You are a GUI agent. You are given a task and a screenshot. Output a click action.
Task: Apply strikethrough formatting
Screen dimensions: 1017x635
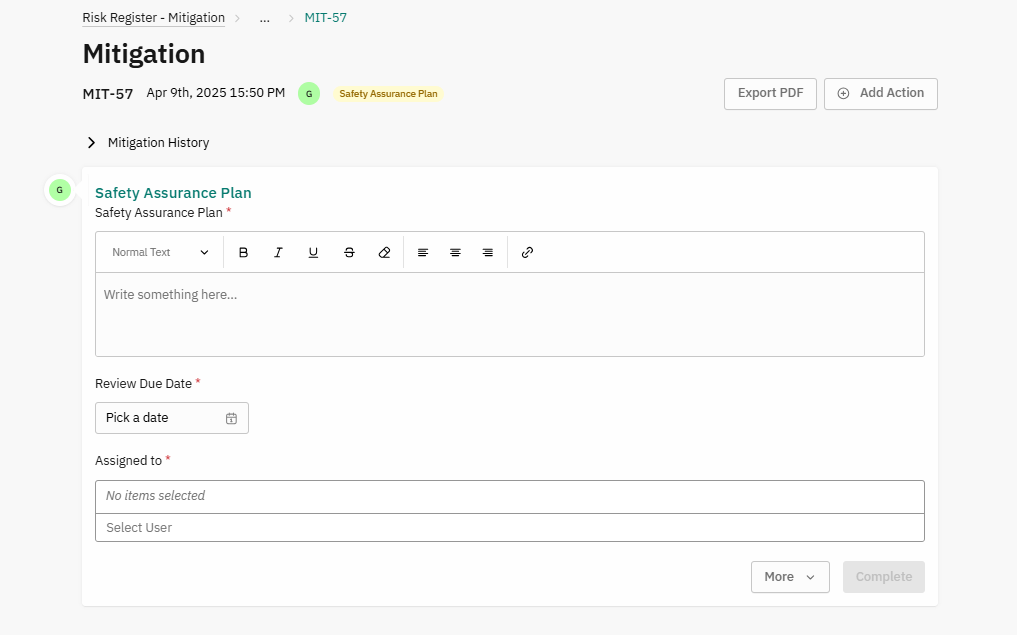click(x=349, y=252)
